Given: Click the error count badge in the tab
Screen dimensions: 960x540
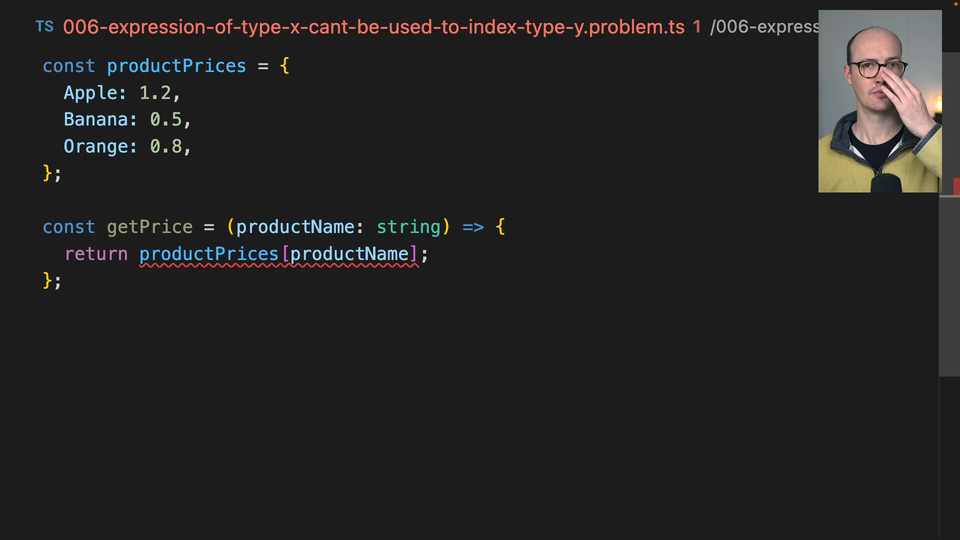Looking at the screenshot, I should (697, 27).
